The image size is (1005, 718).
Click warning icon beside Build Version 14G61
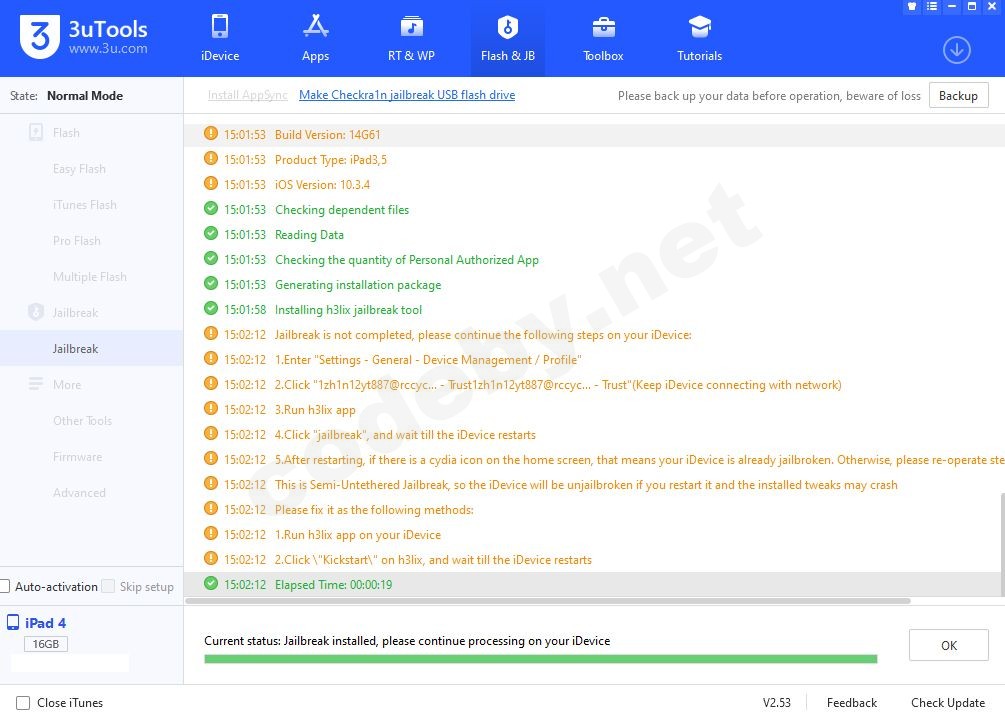pos(210,133)
